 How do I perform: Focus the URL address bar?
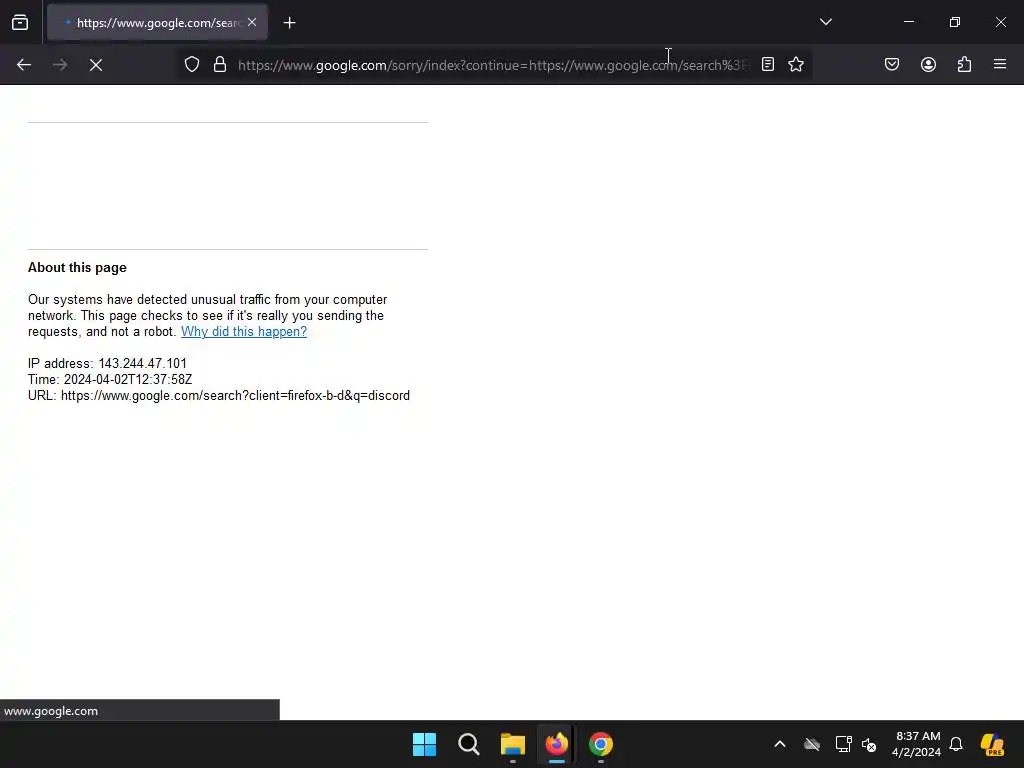click(x=493, y=65)
